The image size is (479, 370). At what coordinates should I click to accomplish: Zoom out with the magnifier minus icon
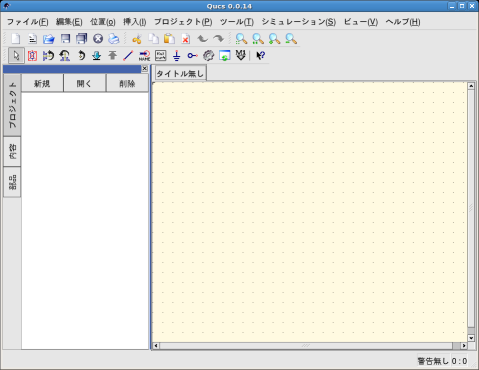291,39
